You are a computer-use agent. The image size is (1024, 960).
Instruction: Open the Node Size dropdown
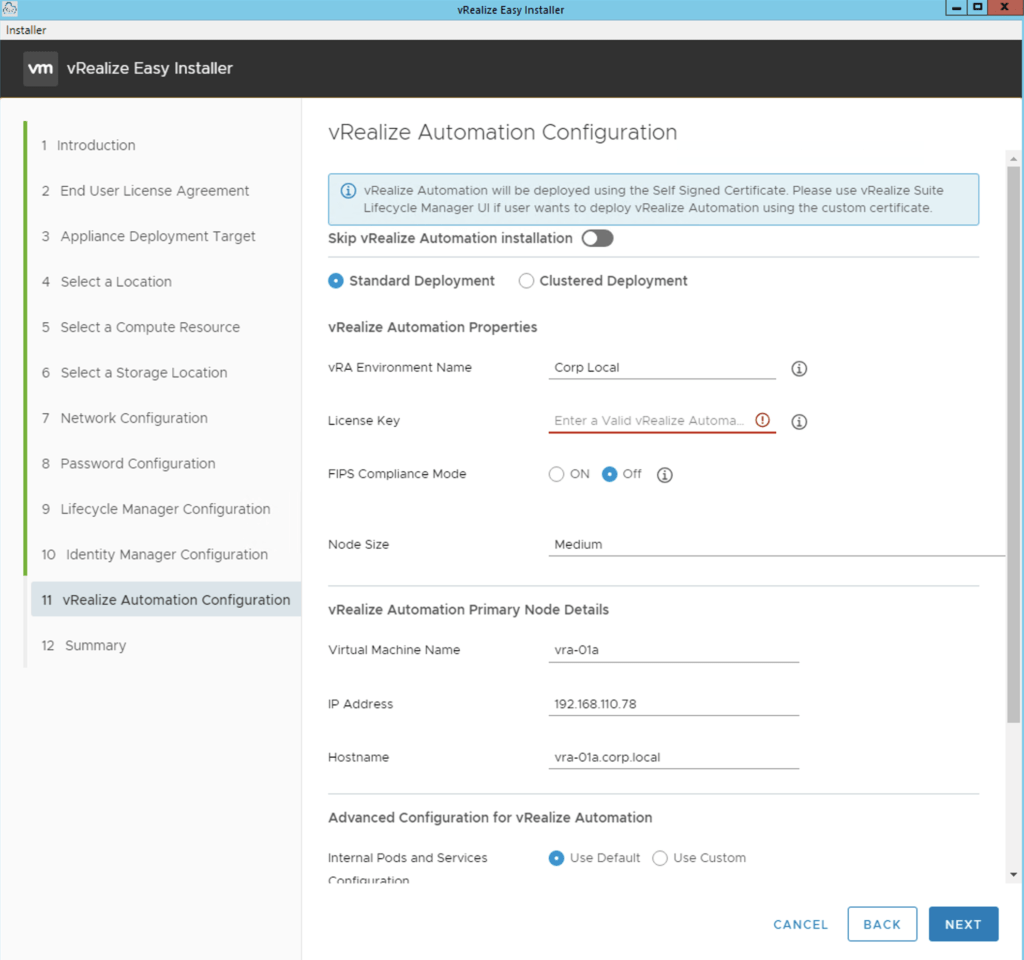776,545
